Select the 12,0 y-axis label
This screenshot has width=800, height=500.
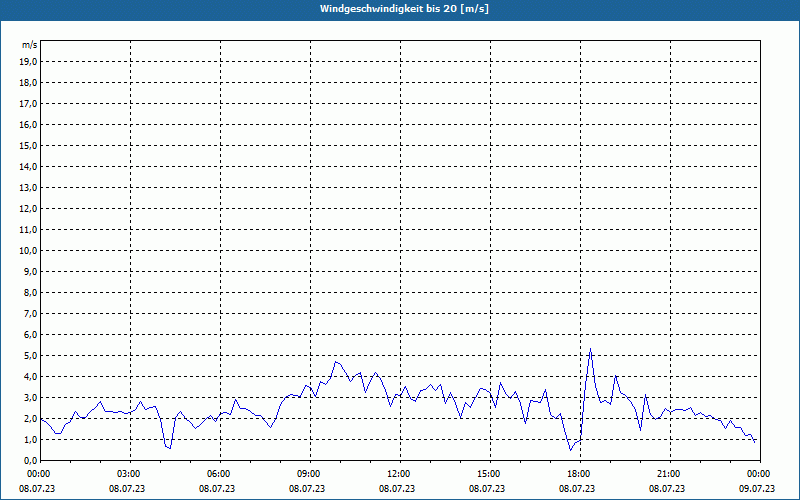(28, 209)
